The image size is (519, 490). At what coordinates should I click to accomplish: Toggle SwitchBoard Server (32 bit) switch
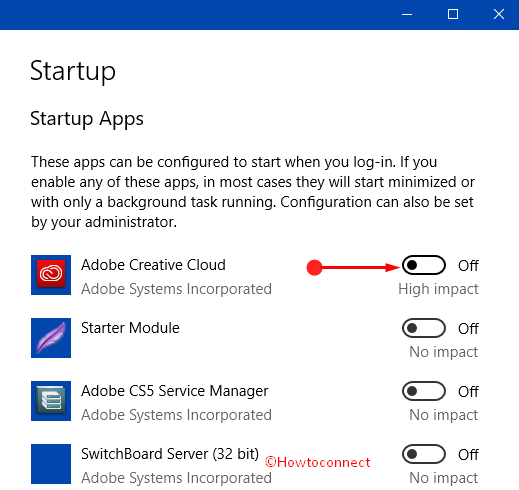coord(424,454)
